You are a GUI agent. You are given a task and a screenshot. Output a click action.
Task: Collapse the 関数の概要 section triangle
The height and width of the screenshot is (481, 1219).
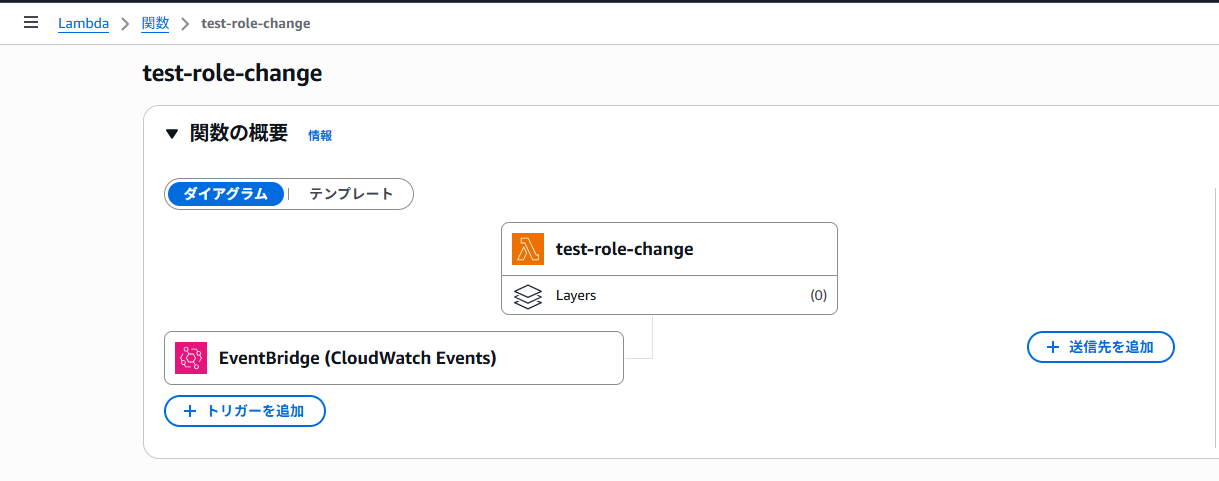click(171, 134)
